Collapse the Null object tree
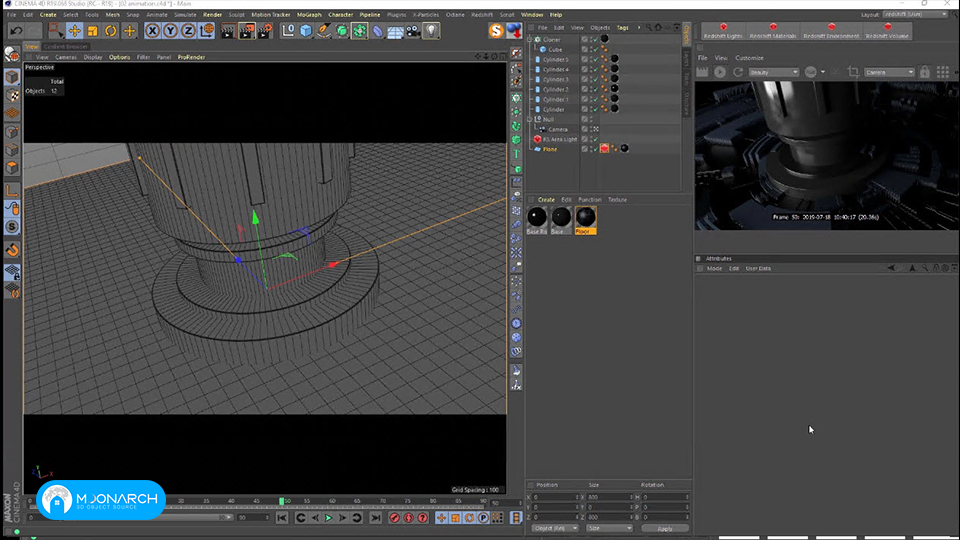 530,119
